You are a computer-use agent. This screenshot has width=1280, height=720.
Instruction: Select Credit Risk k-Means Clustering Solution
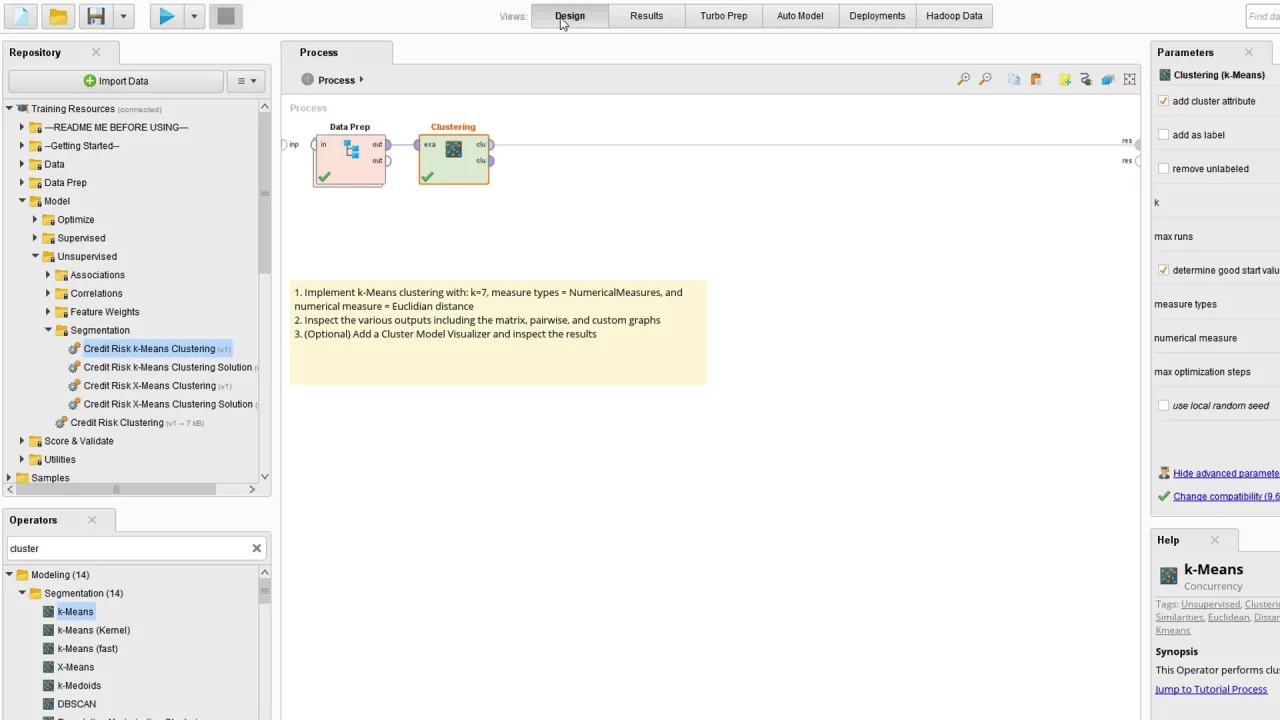click(x=168, y=367)
